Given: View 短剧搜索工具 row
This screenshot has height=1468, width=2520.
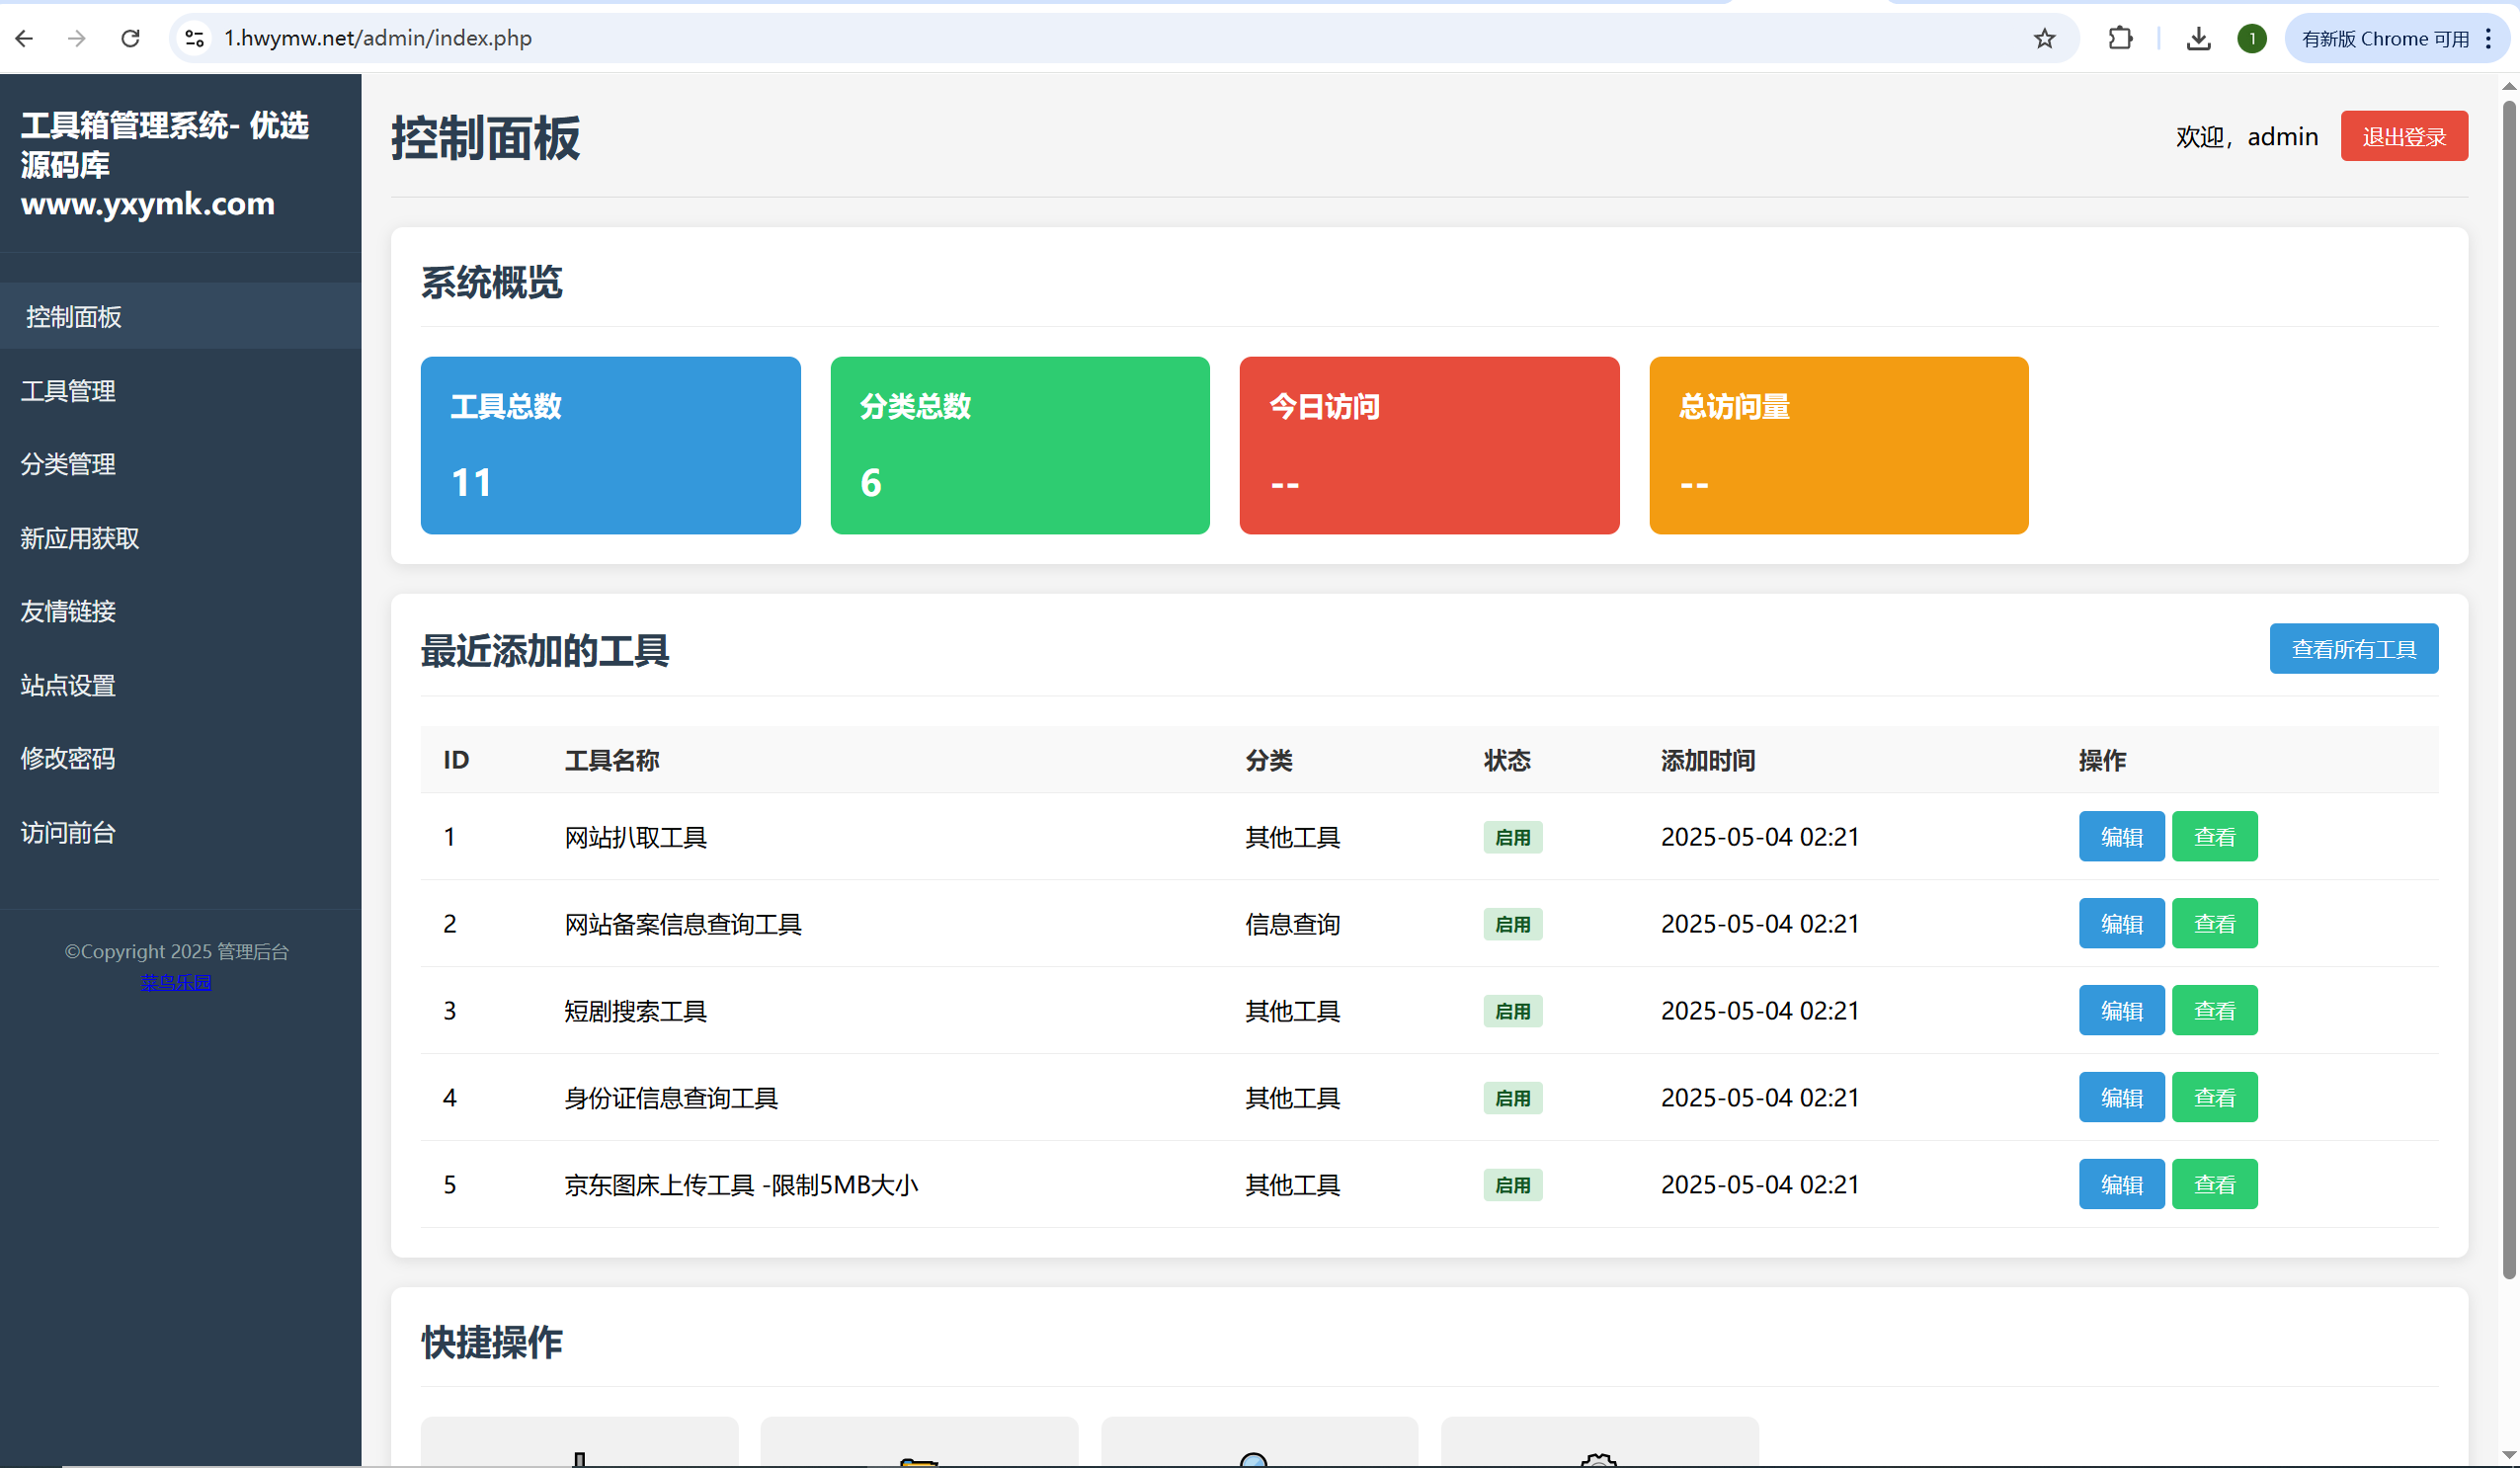Looking at the screenshot, I should 2215,1010.
